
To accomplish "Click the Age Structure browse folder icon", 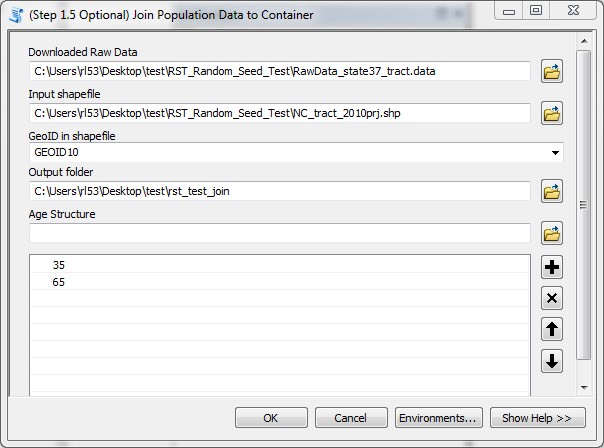I will 551,233.
